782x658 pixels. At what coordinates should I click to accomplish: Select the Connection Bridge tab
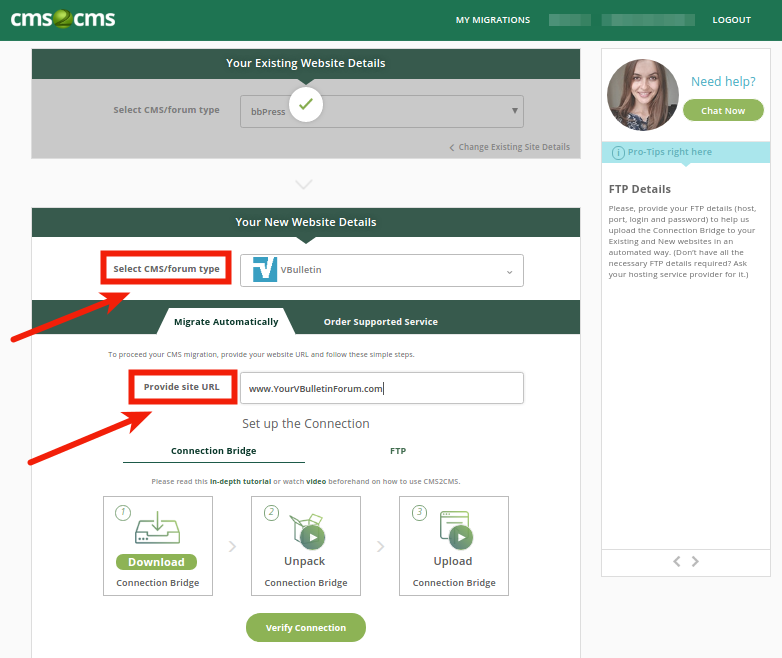coord(213,451)
